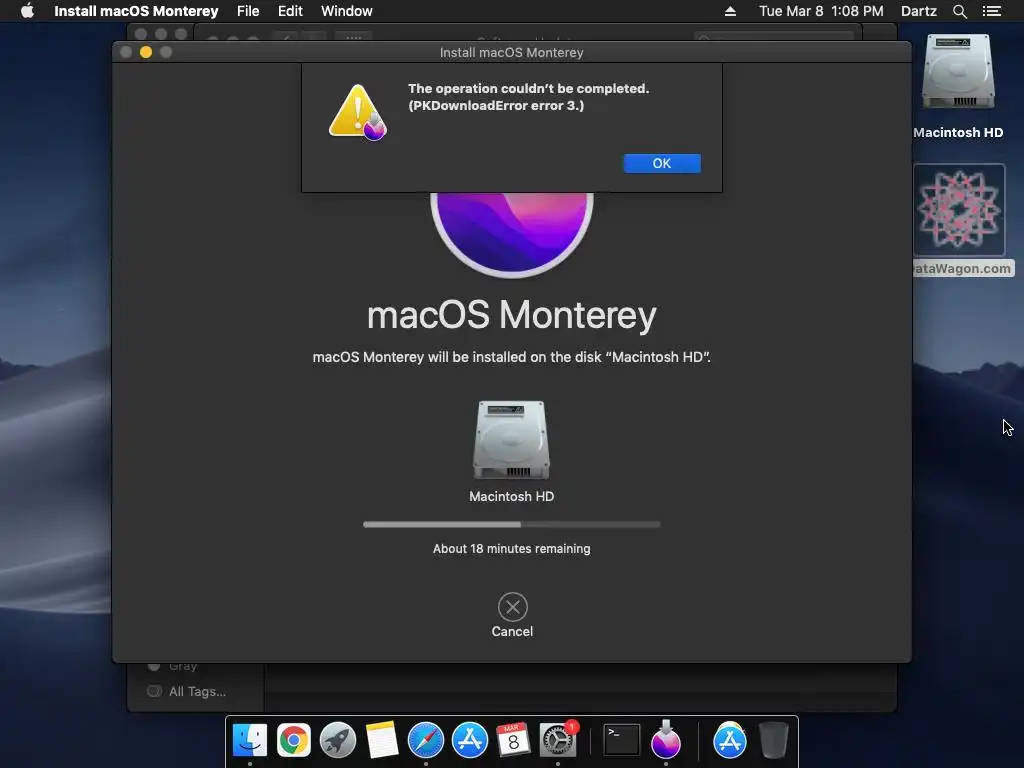The height and width of the screenshot is (768, 1024).
Task: Click the large macOS Monterey heading
Action: 511,315
